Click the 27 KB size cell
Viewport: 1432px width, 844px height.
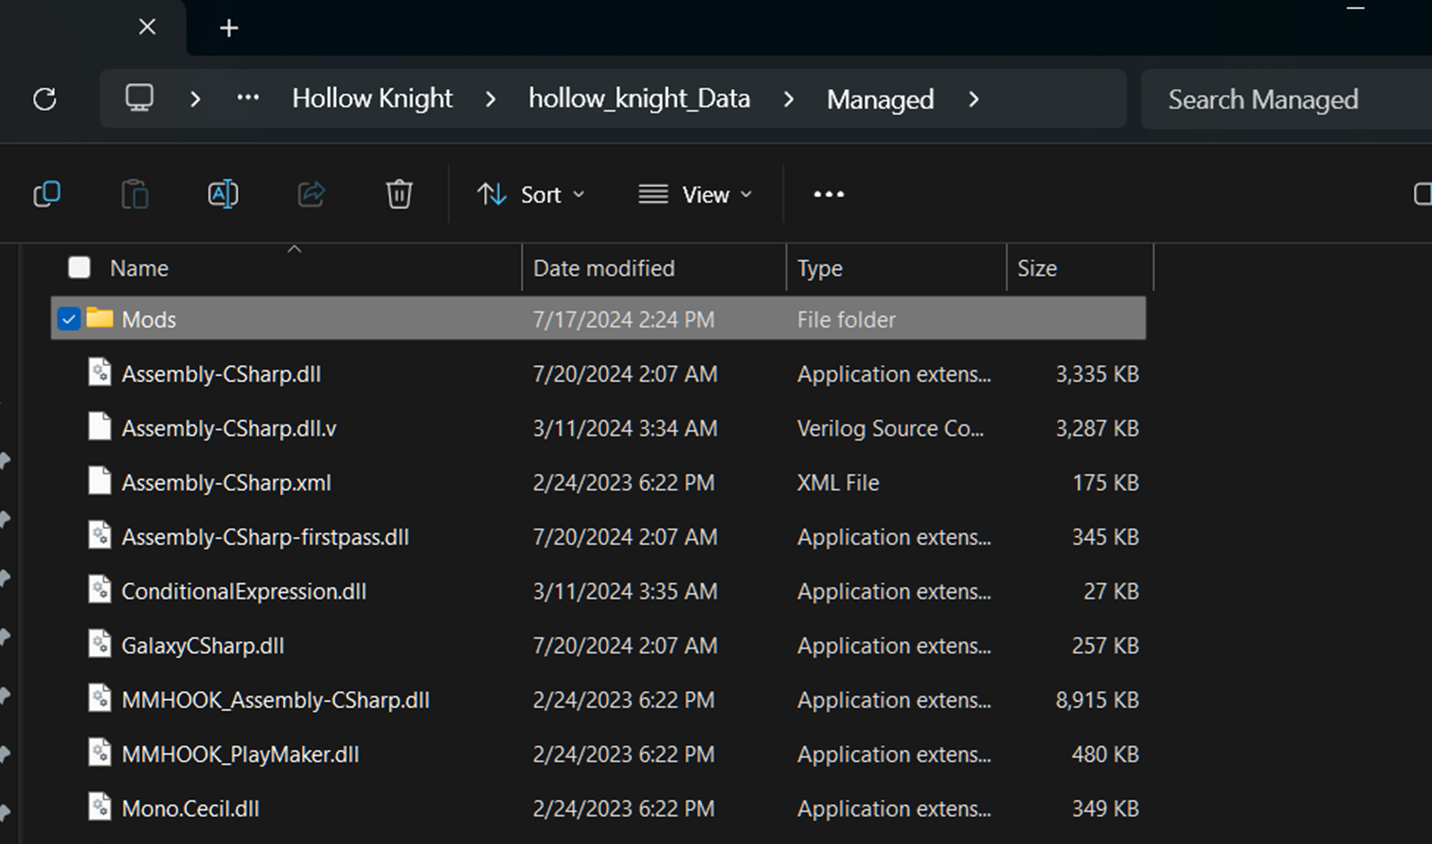coord(1111,591)
